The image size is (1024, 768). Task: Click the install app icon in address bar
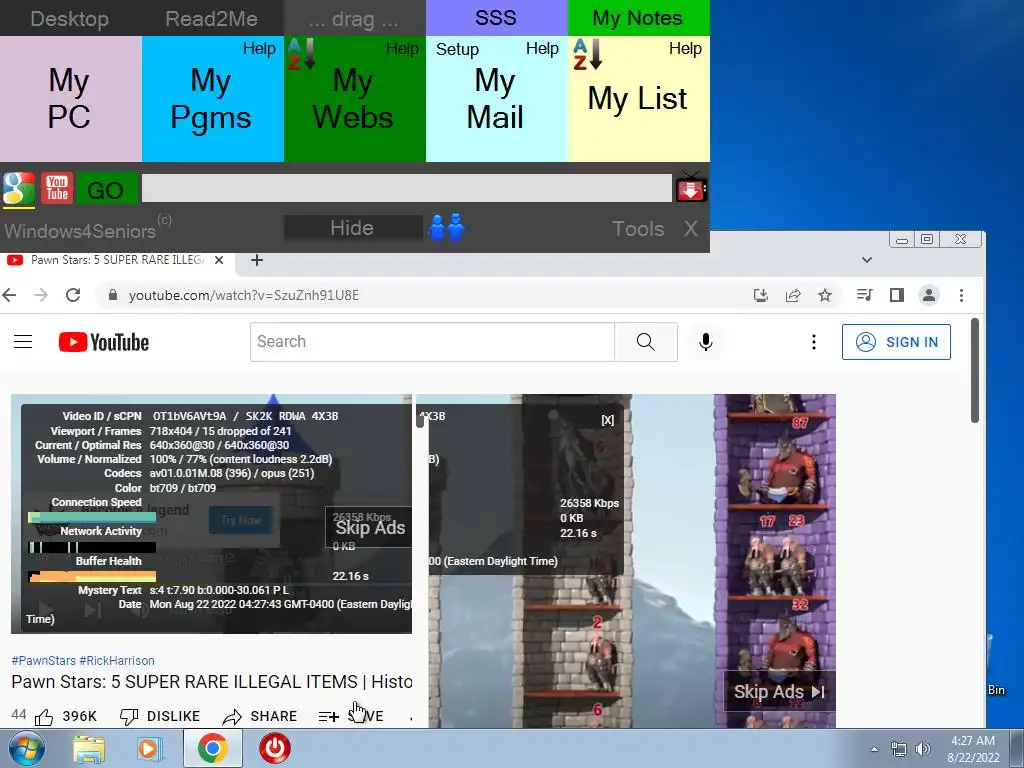(x=760, y=295)
